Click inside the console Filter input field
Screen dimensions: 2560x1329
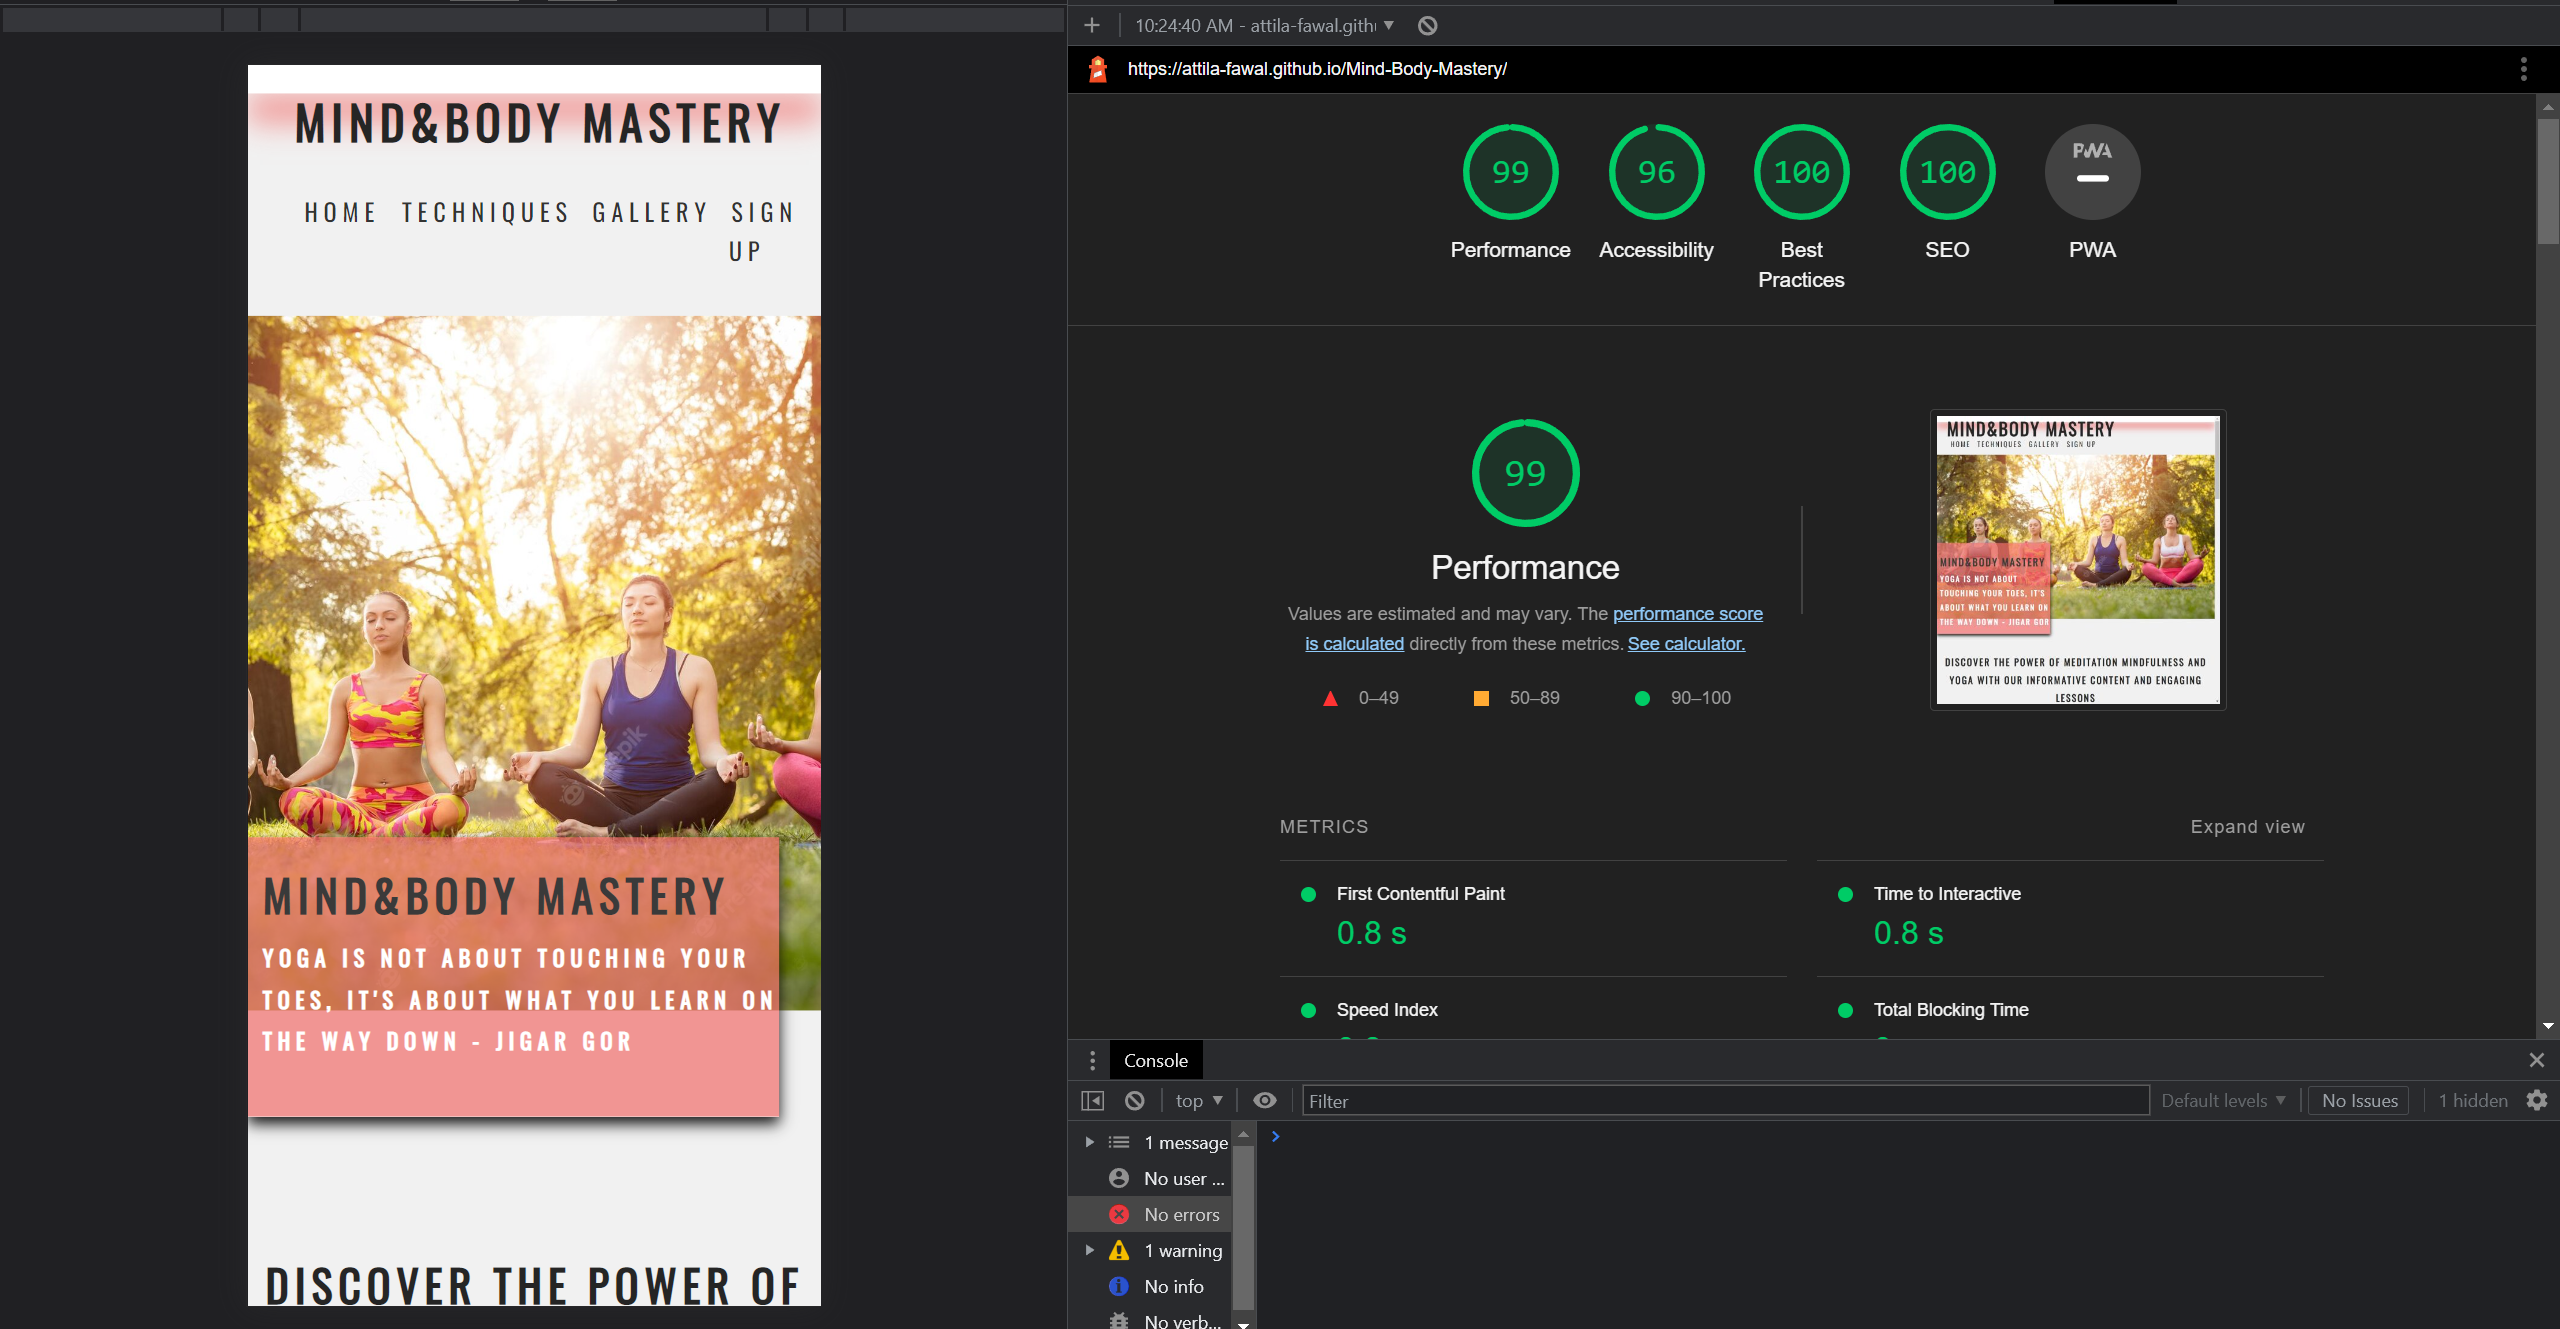(1700, 1100)
